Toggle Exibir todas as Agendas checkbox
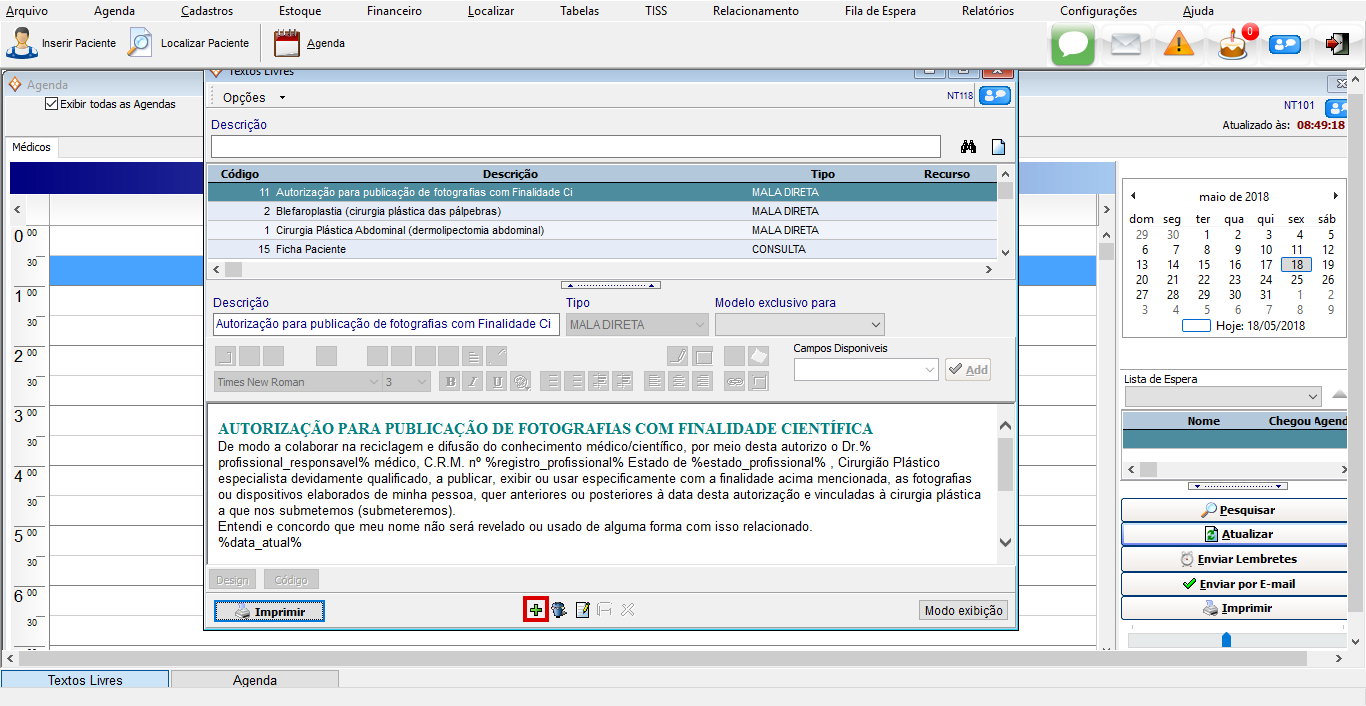Image resolution: width=1366 pixels, height=706 pixels. pyautogui.click(x=52, y=104)
